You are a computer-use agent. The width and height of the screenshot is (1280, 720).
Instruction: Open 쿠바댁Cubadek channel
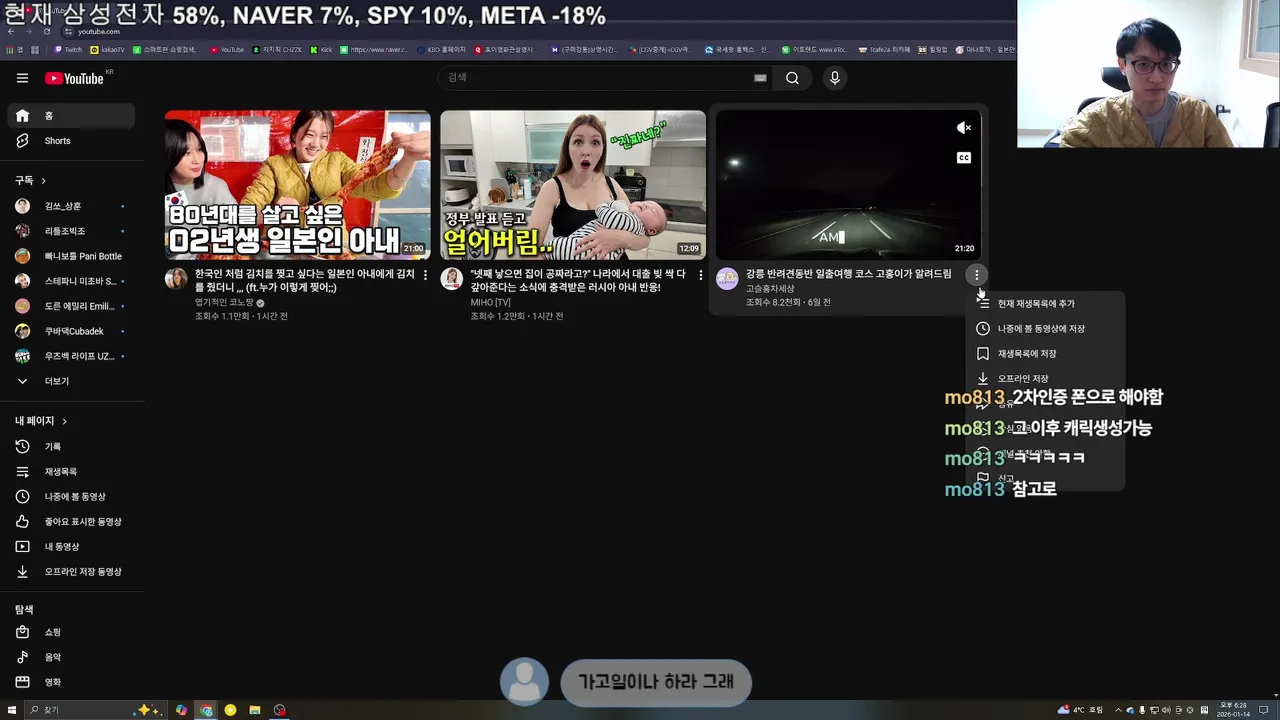click(x=70, y=331)
